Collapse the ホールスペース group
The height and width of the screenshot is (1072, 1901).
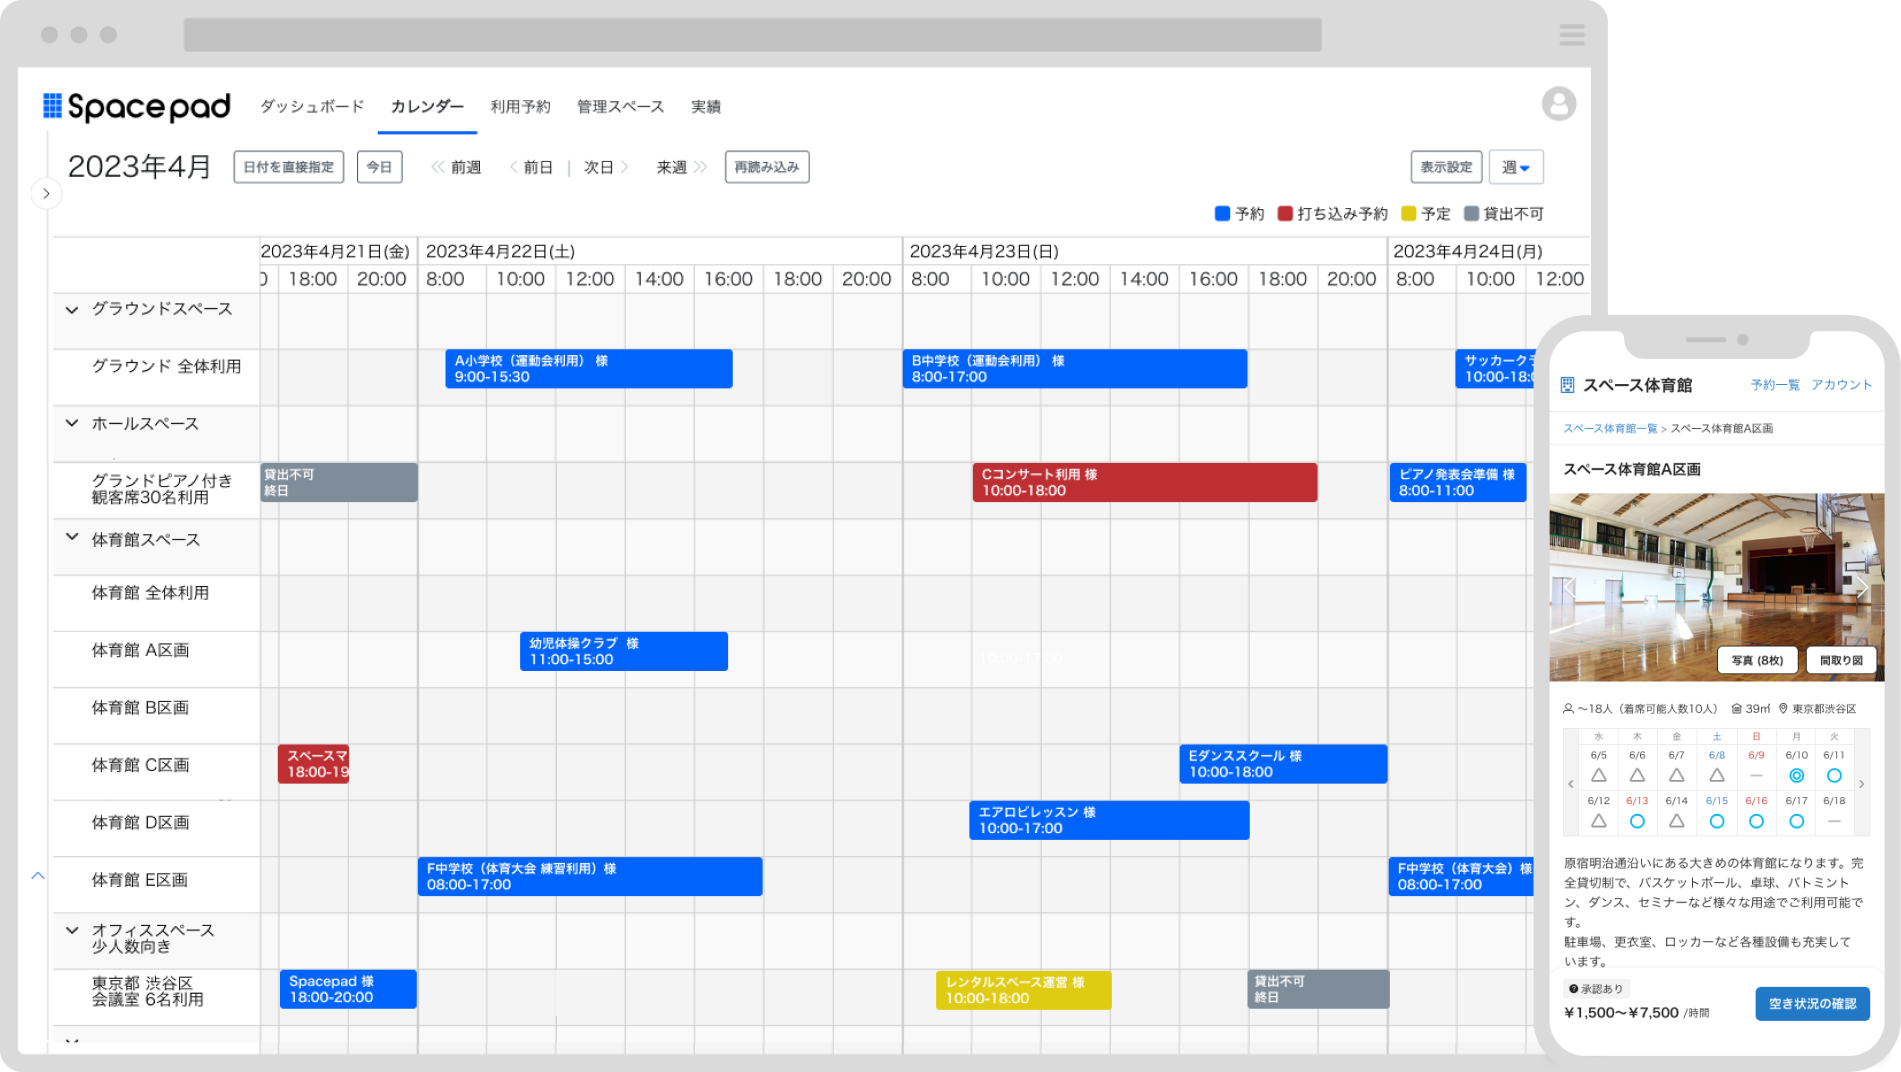(72, 423)
